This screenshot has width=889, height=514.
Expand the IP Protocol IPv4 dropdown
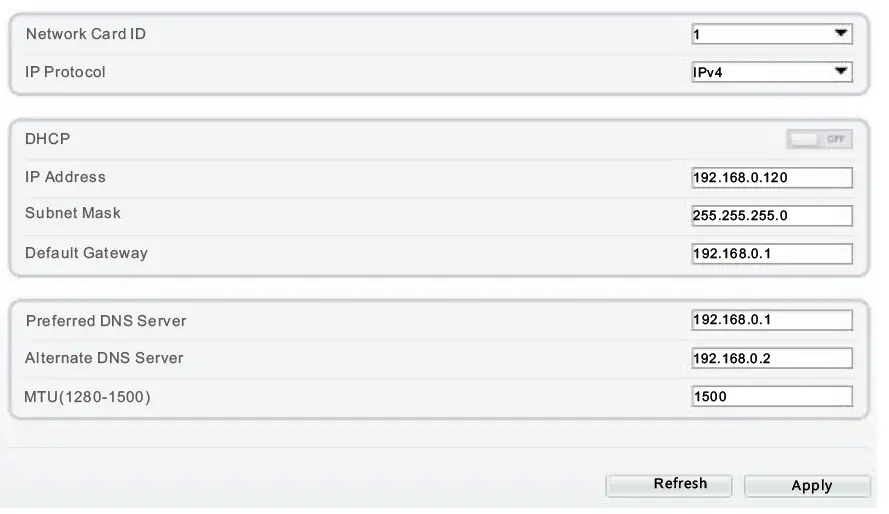click(x=771, y=72)
